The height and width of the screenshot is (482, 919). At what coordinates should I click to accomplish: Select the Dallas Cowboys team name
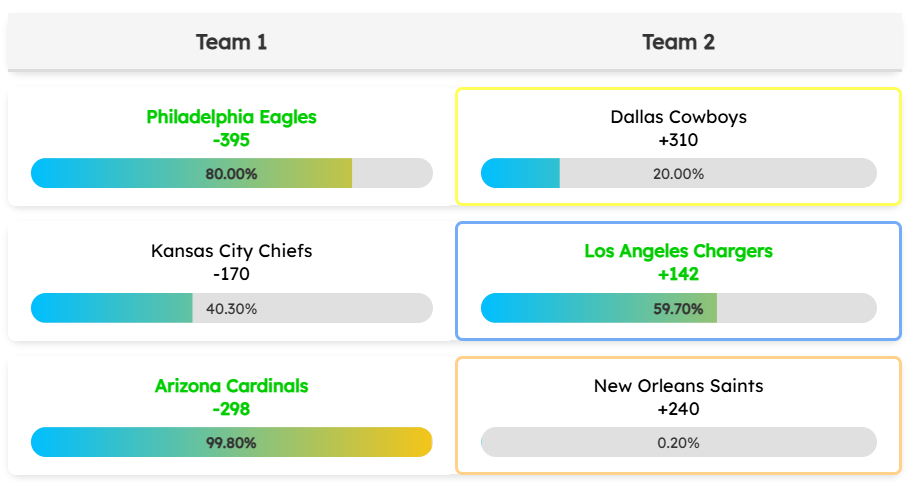coord(678,117)
